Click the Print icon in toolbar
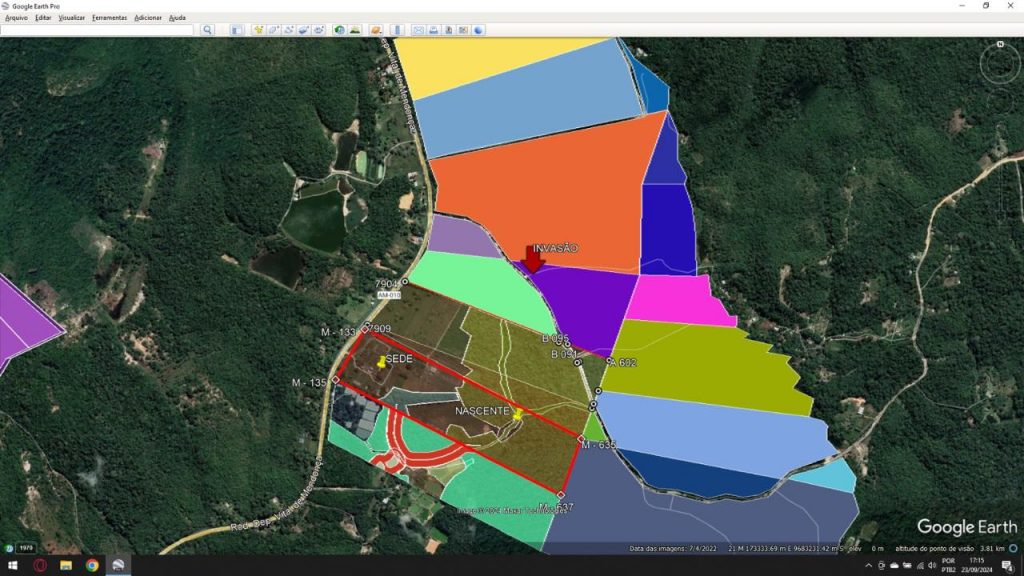Viewport: 1024px width, 576px height. click(x=433, y=30)
